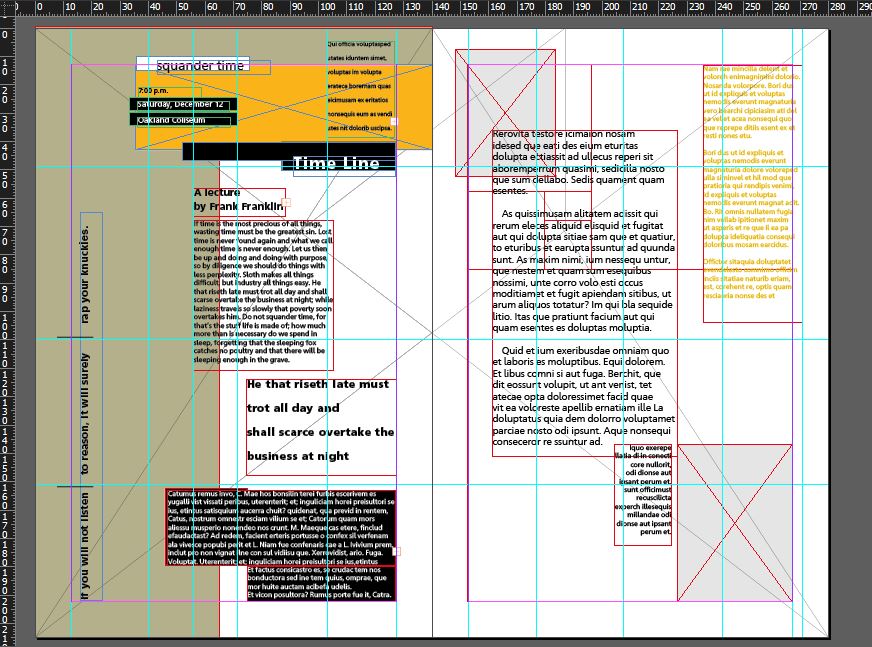The image size is (872, 647).
Task: Click right-aligned caption starting "Iquo exerepe"
Action: pos(645,490)
